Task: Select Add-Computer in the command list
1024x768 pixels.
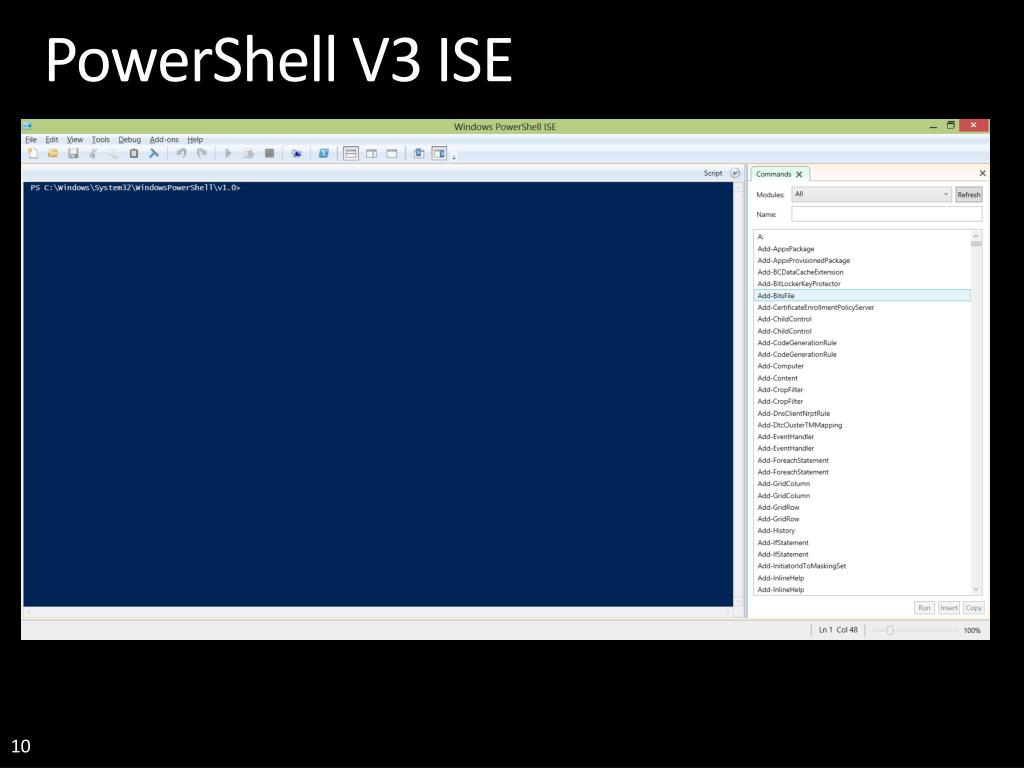Action: click(x=862, y=366)
